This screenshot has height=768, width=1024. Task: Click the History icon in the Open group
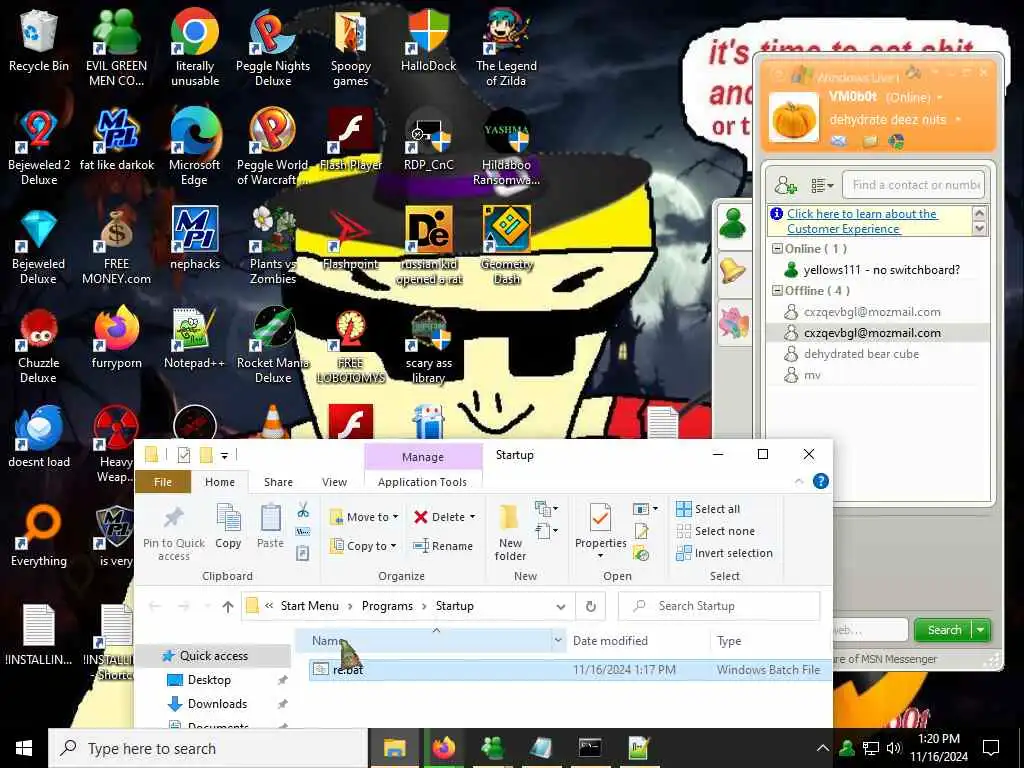(x=641, y=554)
